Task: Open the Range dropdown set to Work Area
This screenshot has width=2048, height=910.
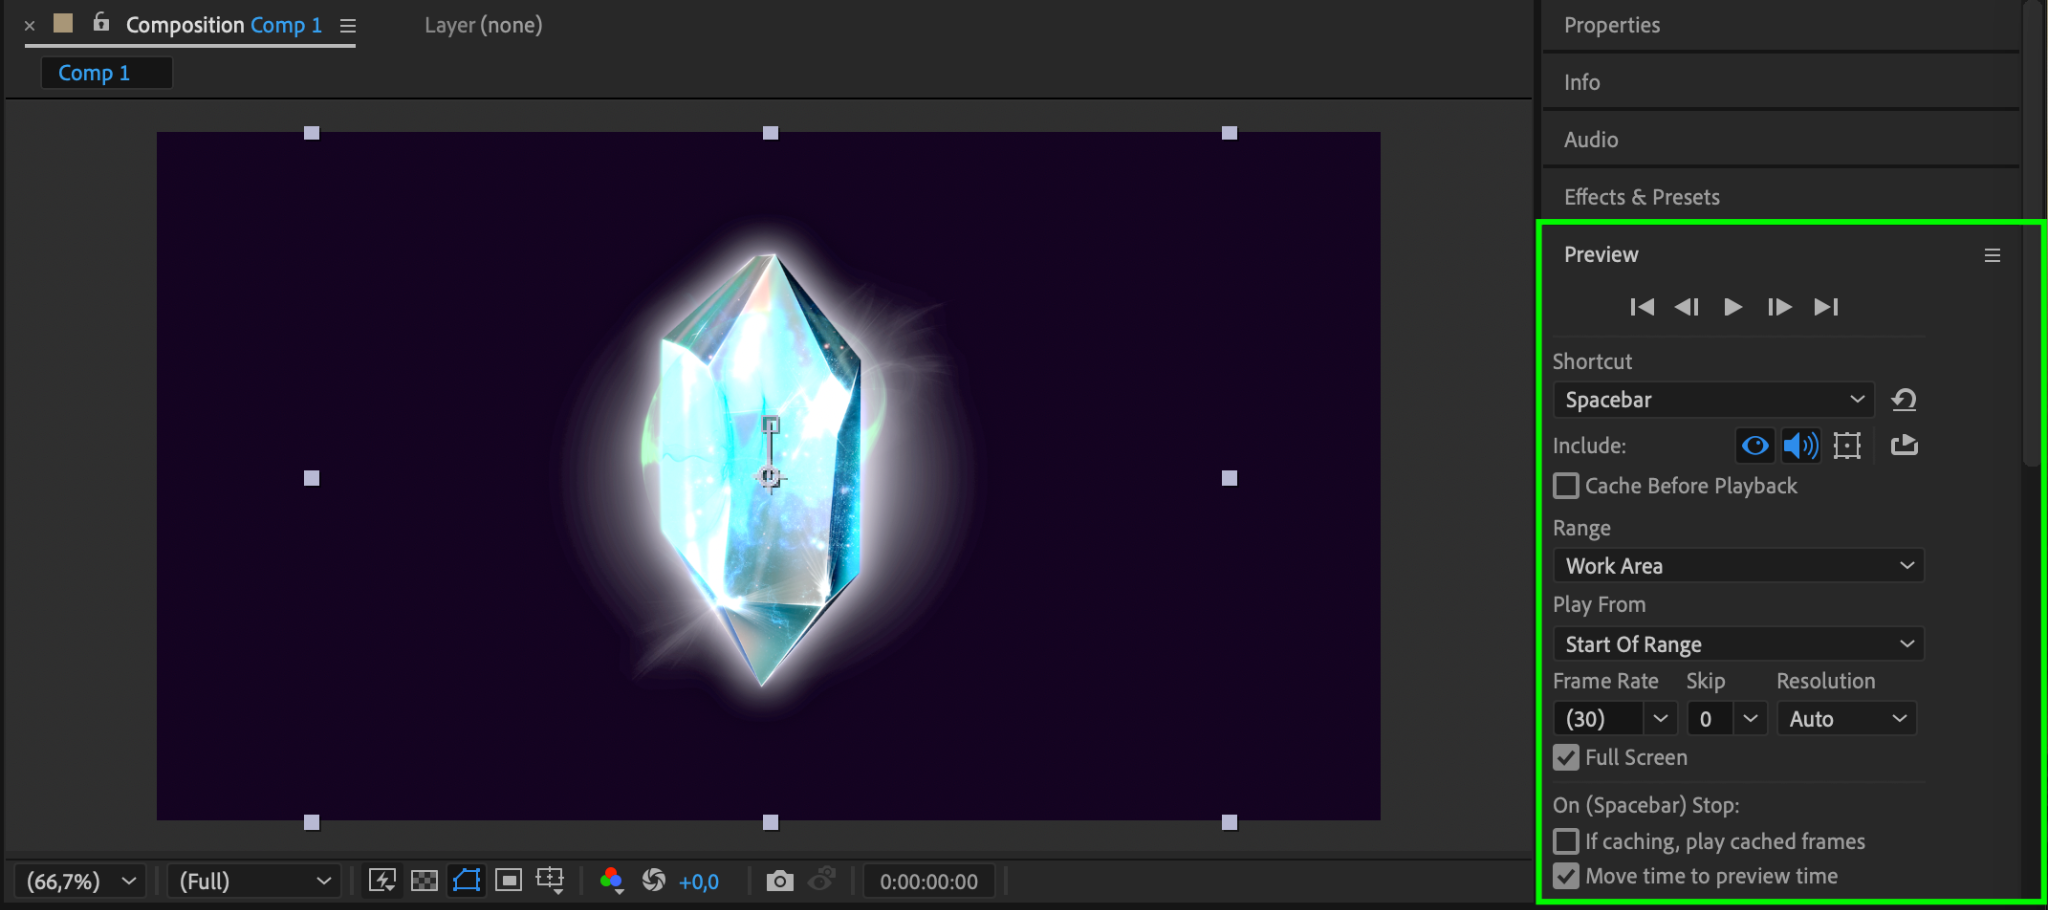Action: pos(1738,566)
